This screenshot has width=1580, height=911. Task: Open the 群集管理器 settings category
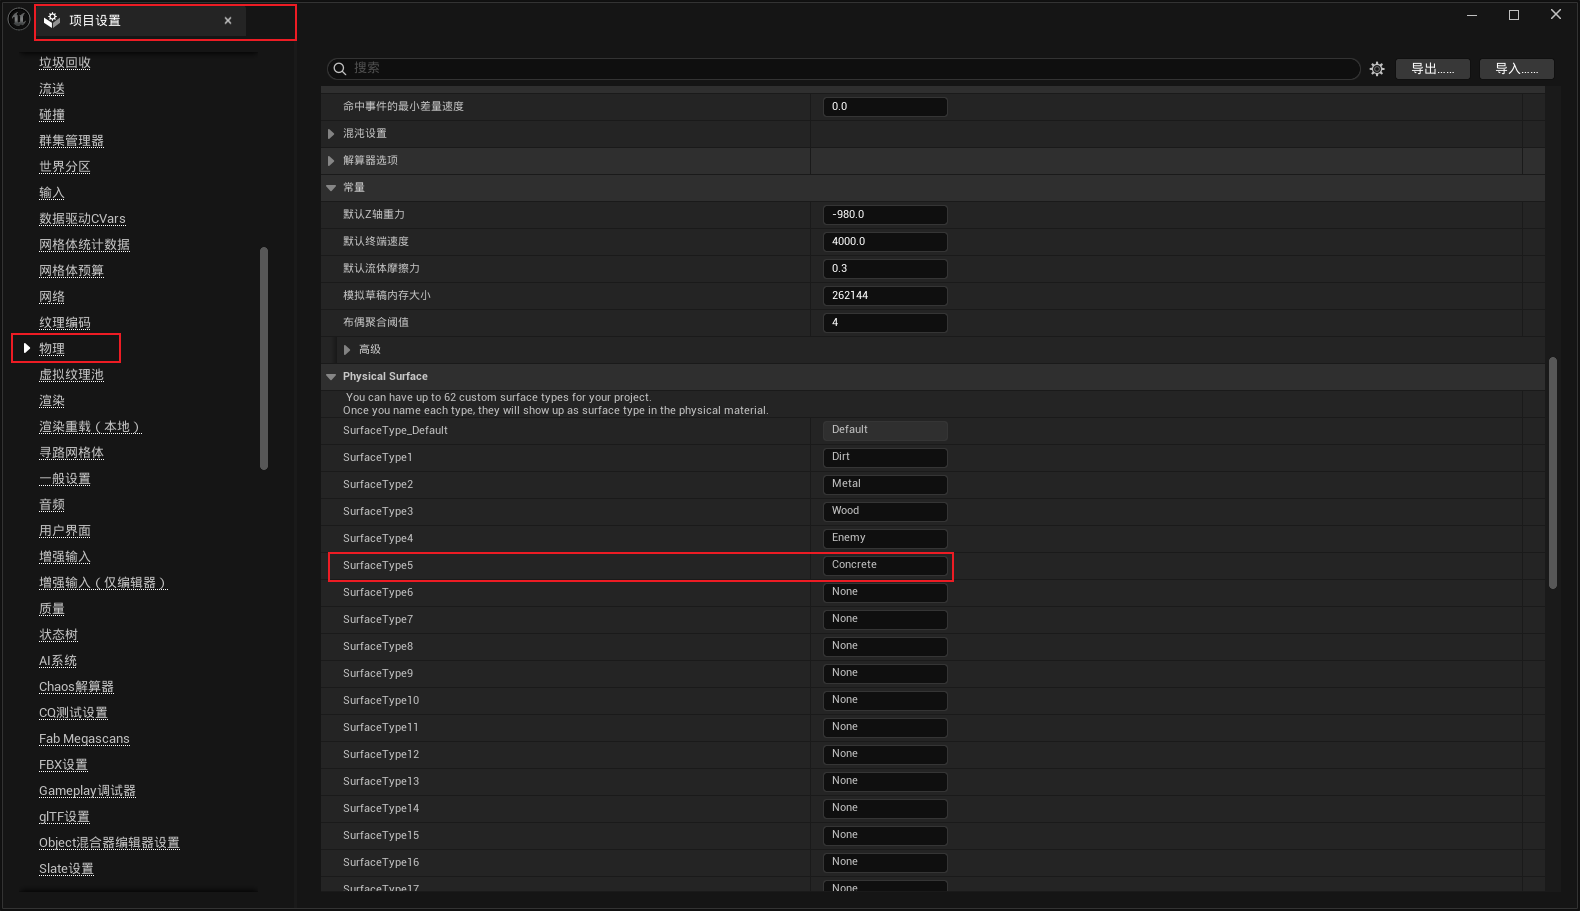click(71, 141)
